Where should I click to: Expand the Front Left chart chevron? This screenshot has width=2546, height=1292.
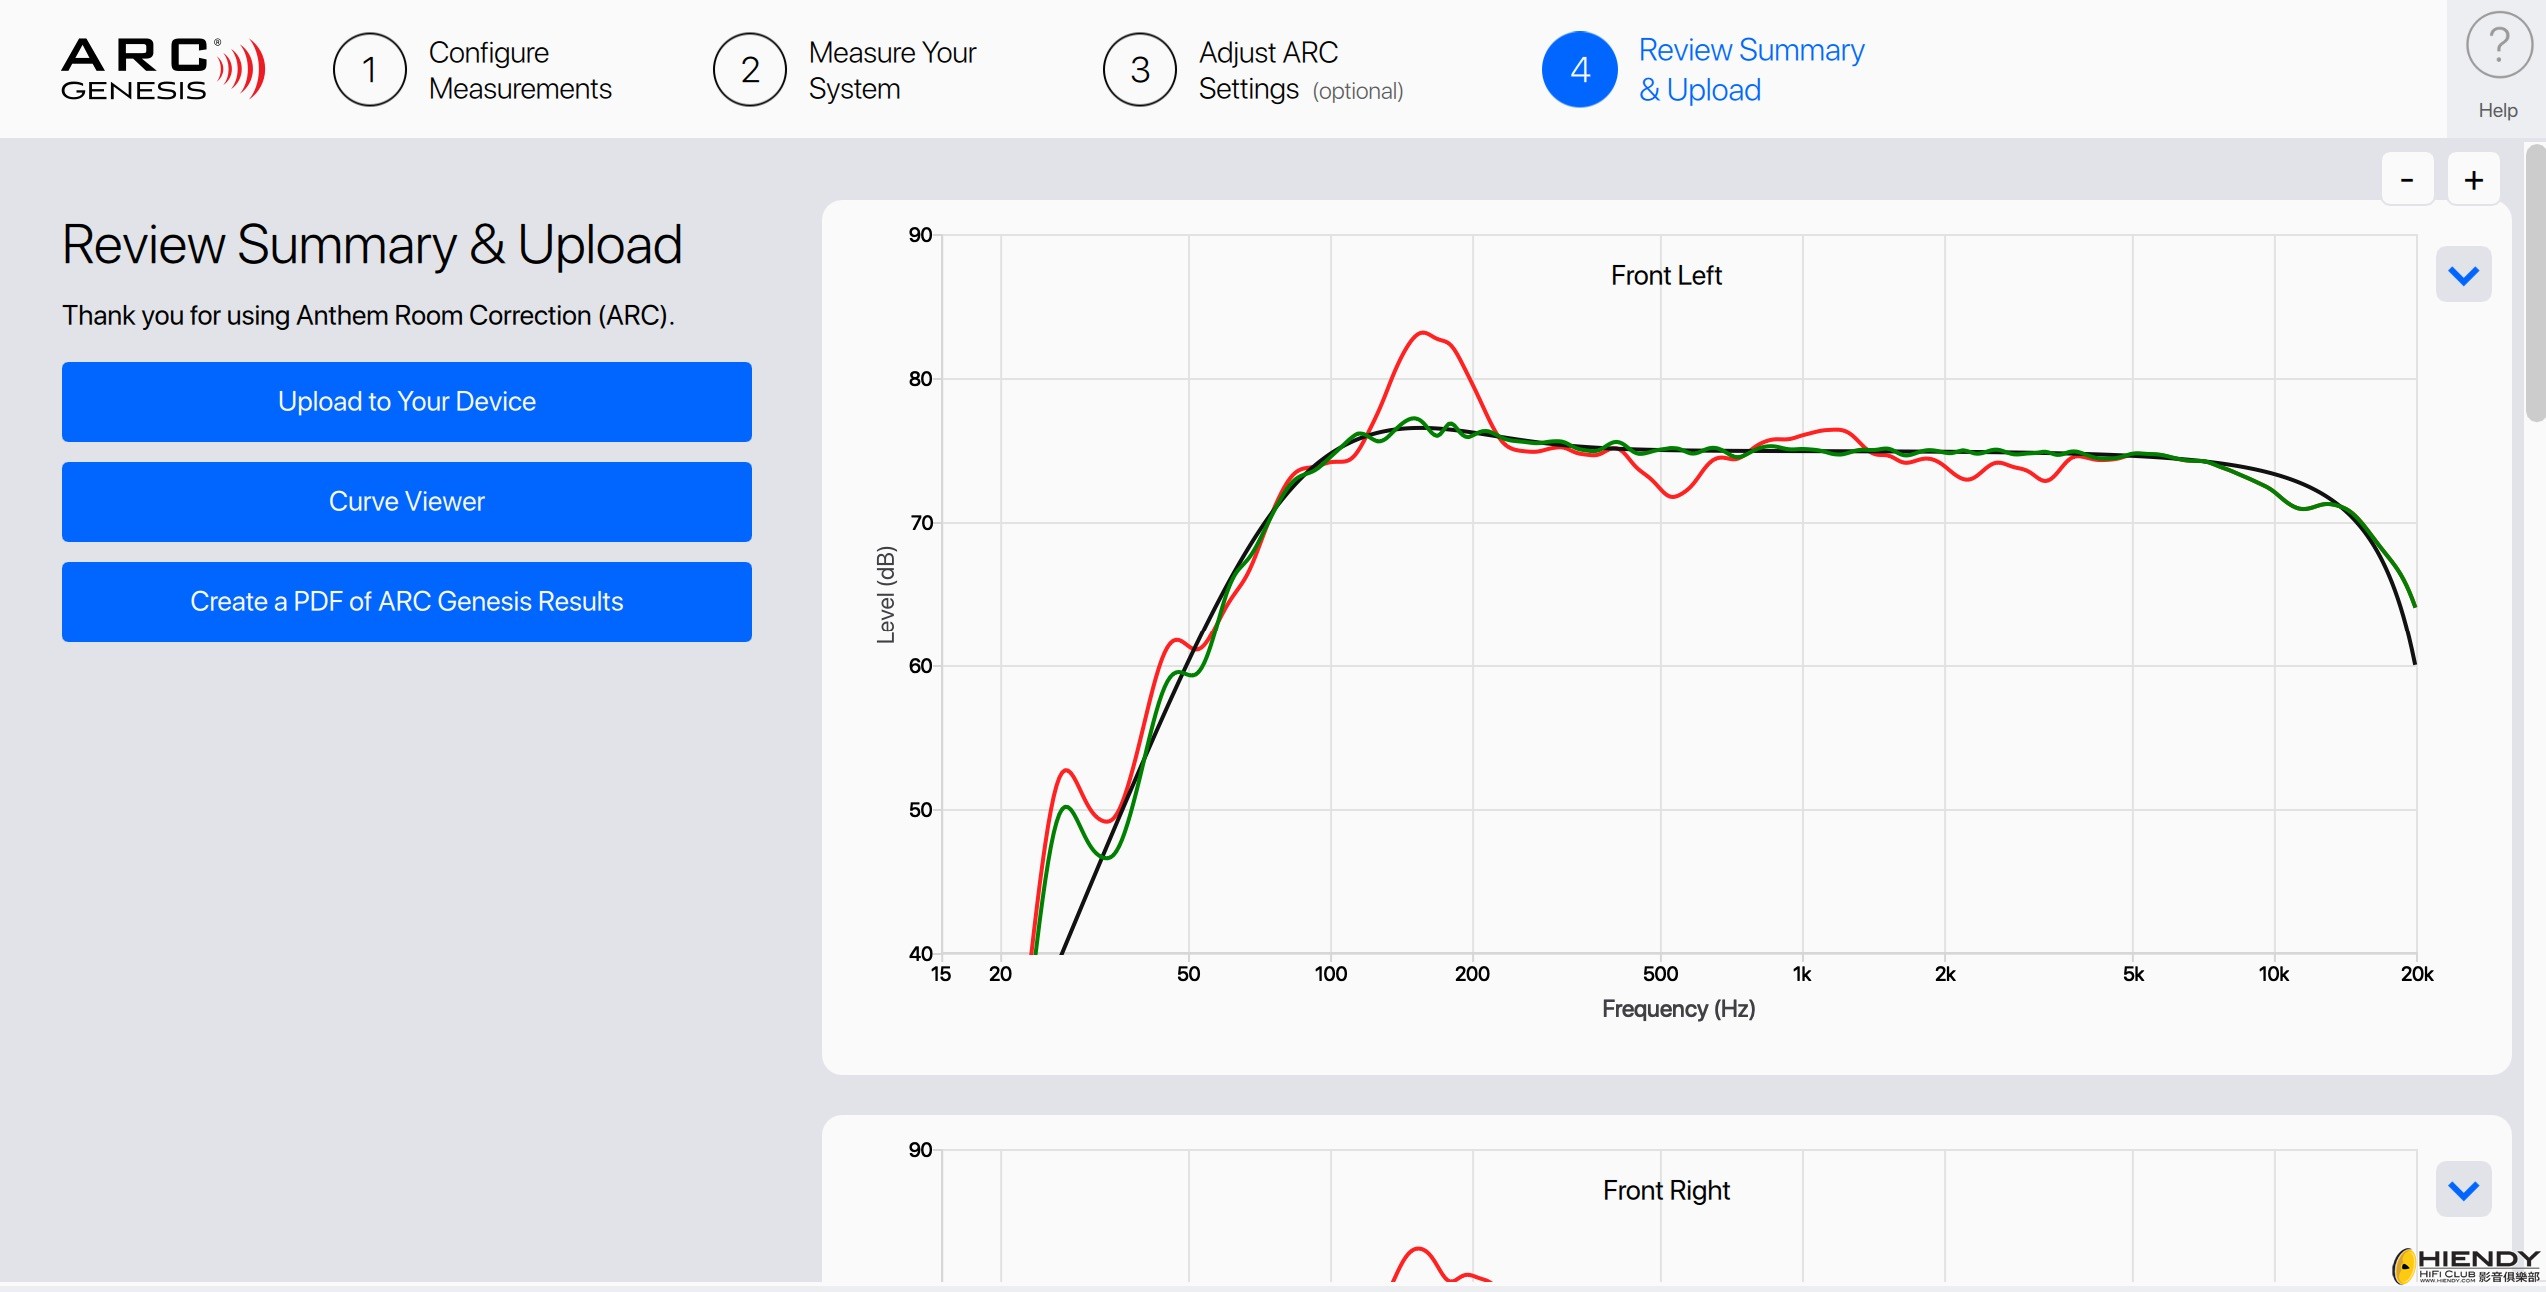click(2463, 275)
